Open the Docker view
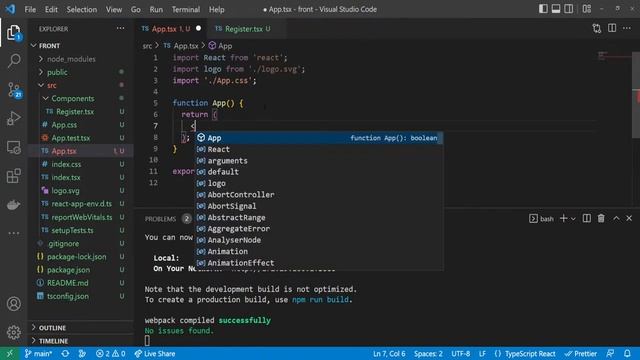 (13, 204)
